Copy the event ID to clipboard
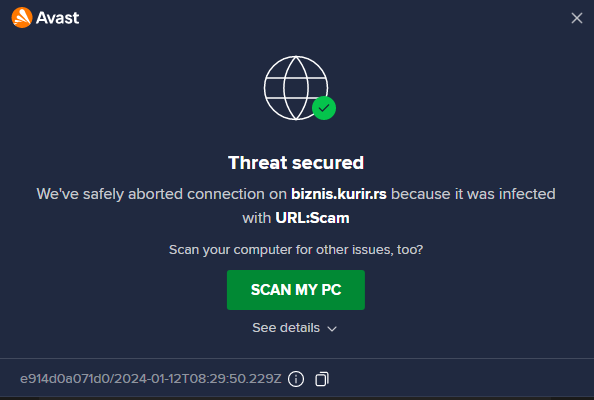 [322, 379]
